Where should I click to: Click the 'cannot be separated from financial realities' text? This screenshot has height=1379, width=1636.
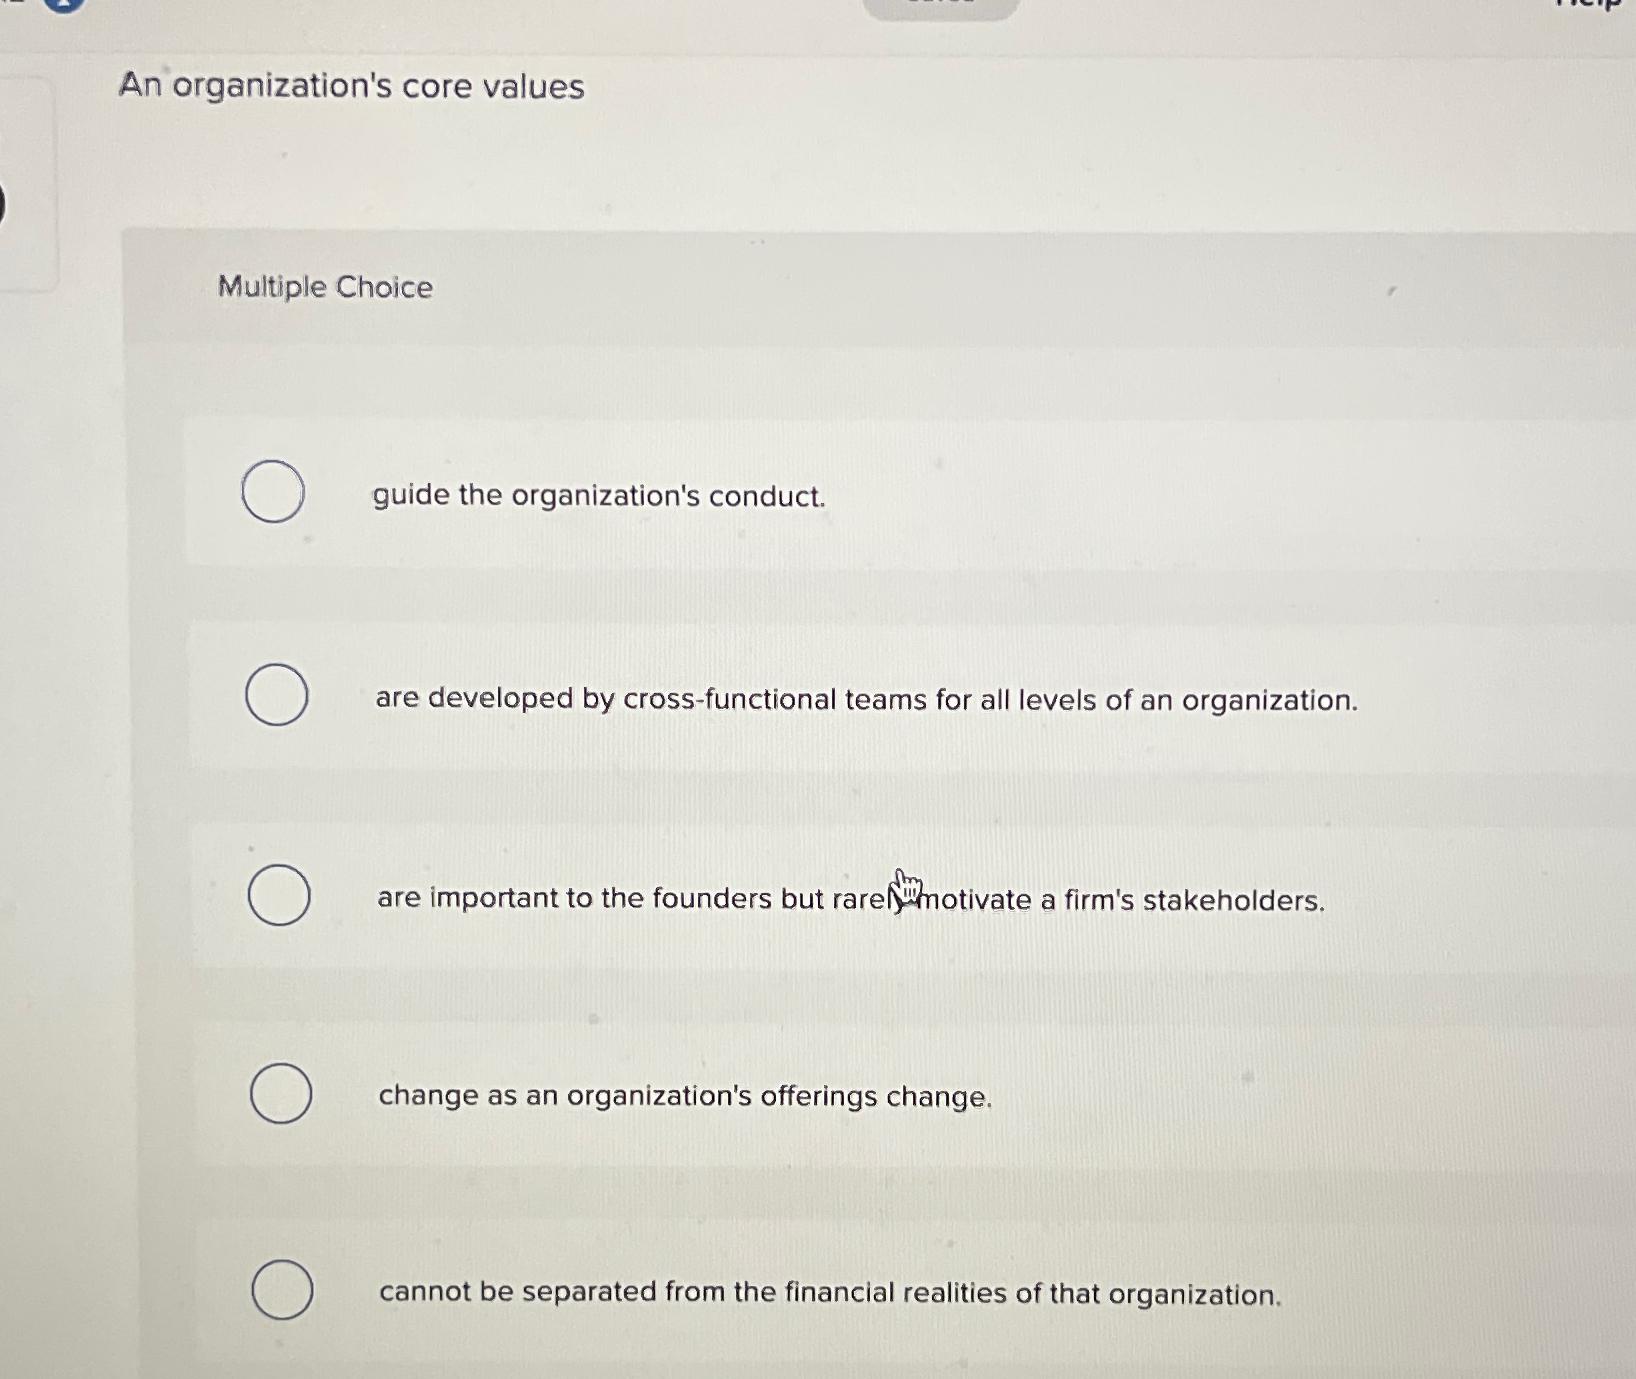click(x=830, y=1292)
